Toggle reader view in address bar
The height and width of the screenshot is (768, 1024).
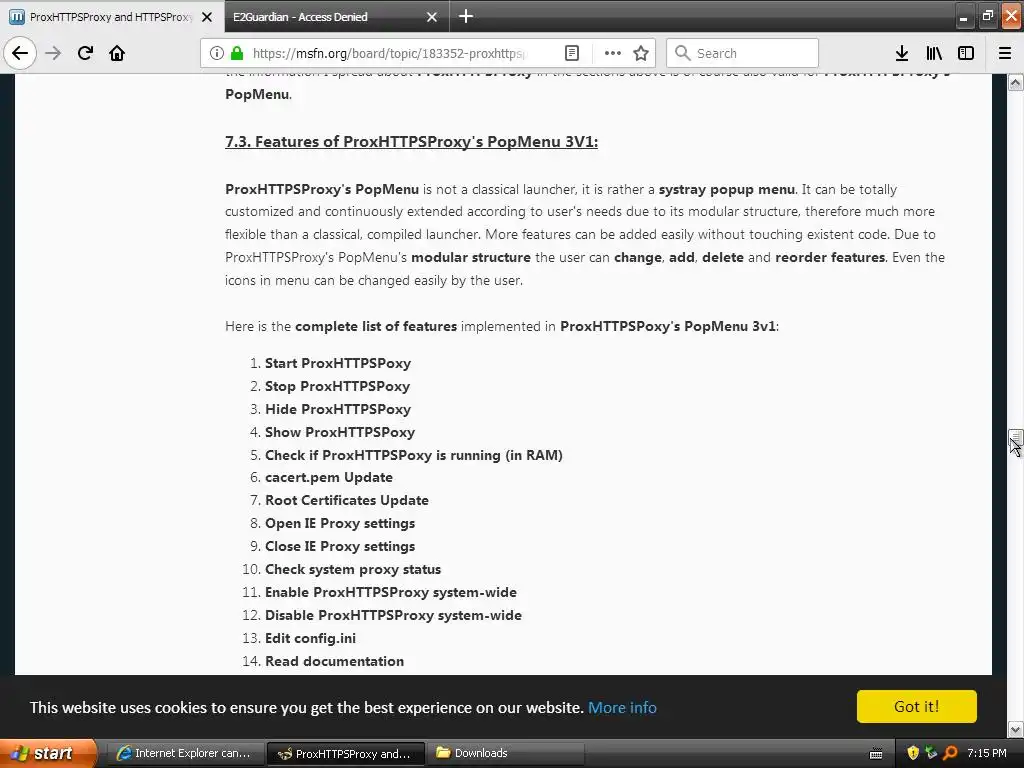[571, 53]
